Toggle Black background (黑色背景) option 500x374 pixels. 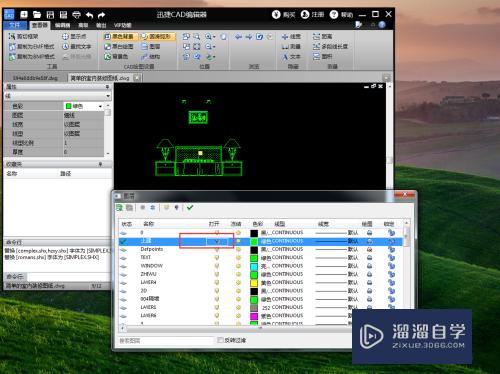(119, 36)
